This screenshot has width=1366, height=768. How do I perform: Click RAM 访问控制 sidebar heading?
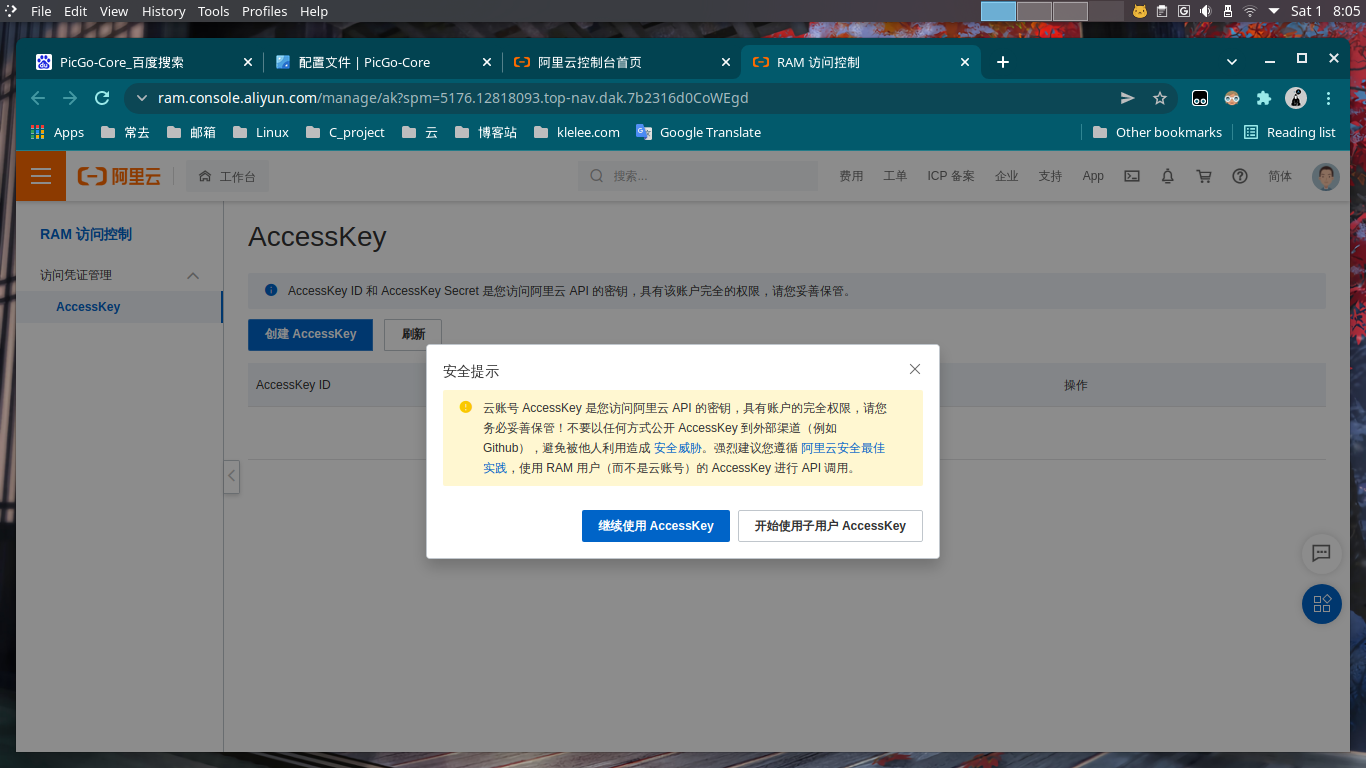coord(86,234)
